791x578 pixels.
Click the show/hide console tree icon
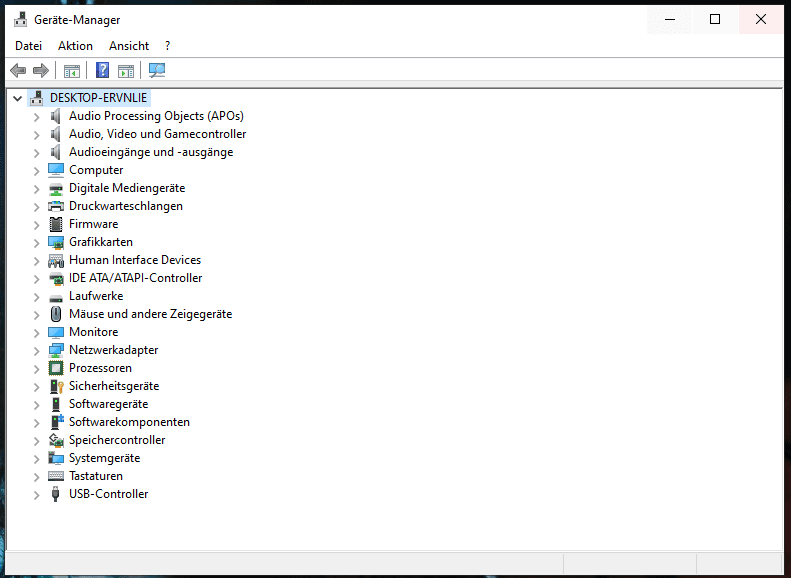[72, 71]
